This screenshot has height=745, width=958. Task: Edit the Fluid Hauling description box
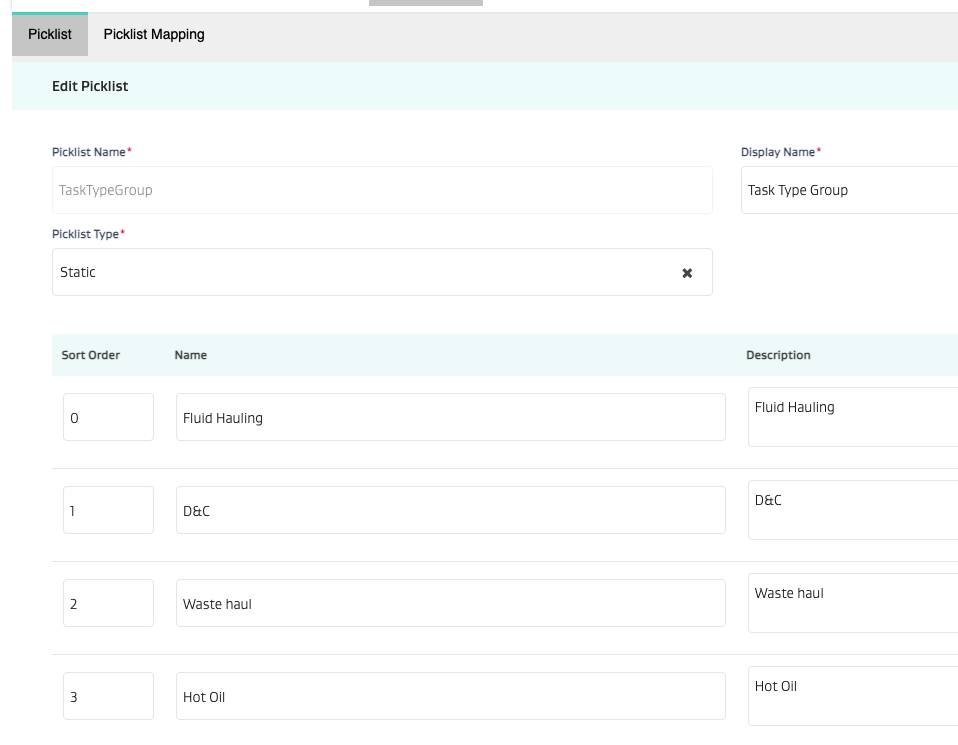[x=852, y=418]
